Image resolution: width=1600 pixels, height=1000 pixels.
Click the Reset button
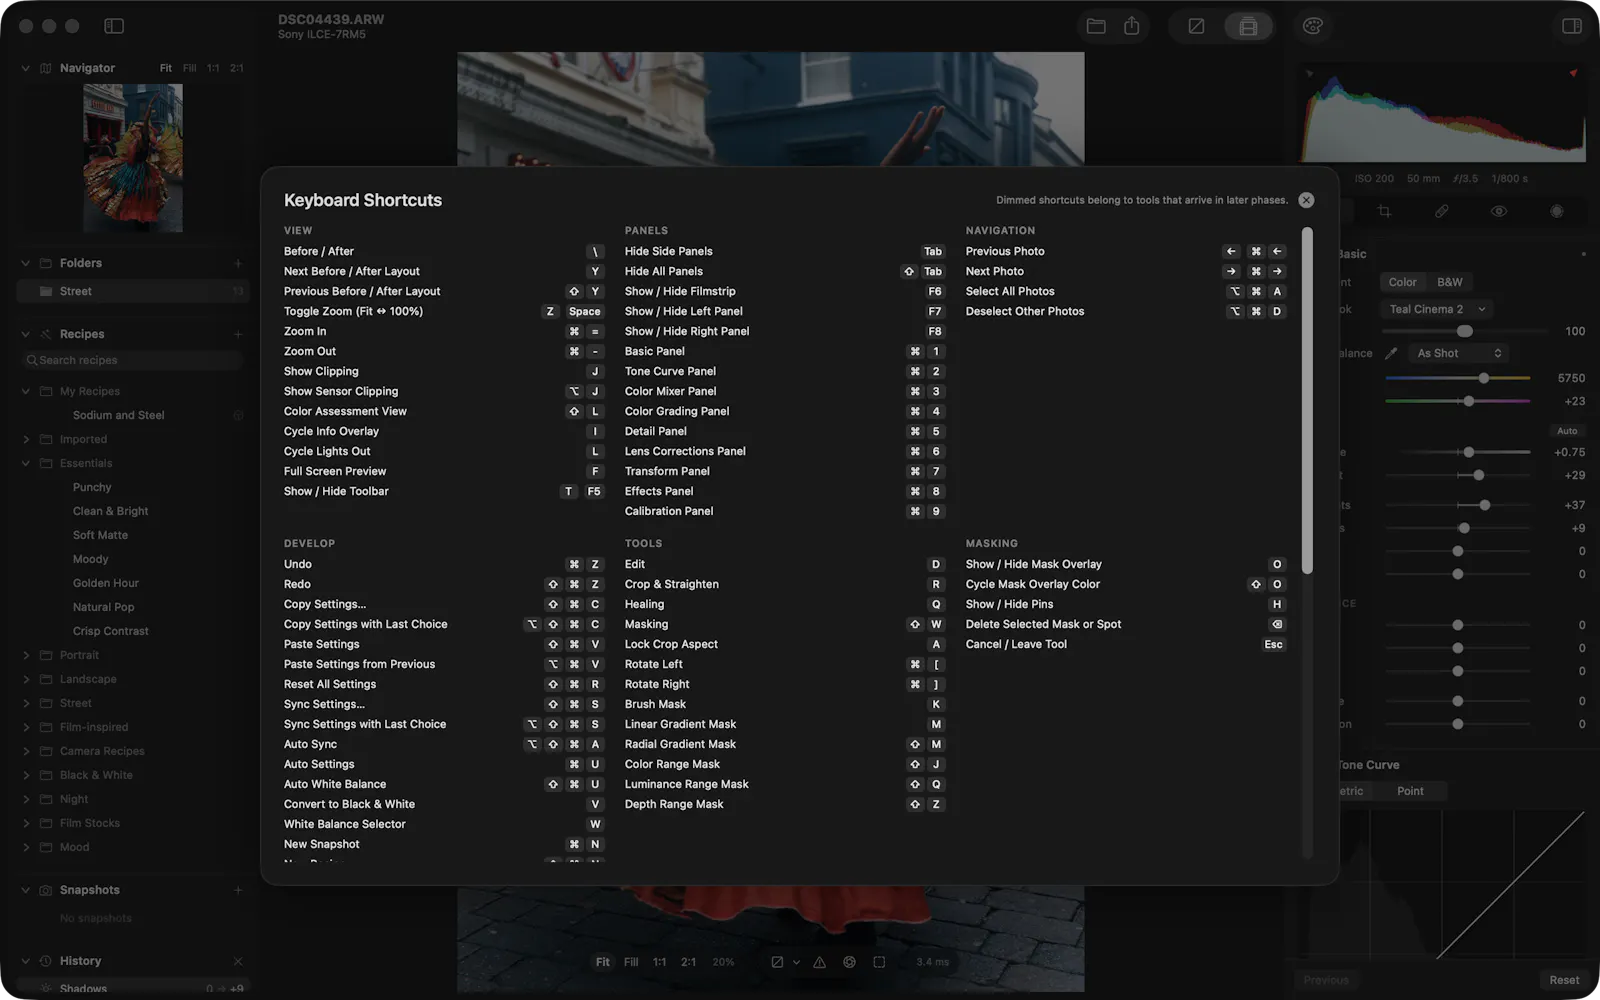coord(1564,980)
